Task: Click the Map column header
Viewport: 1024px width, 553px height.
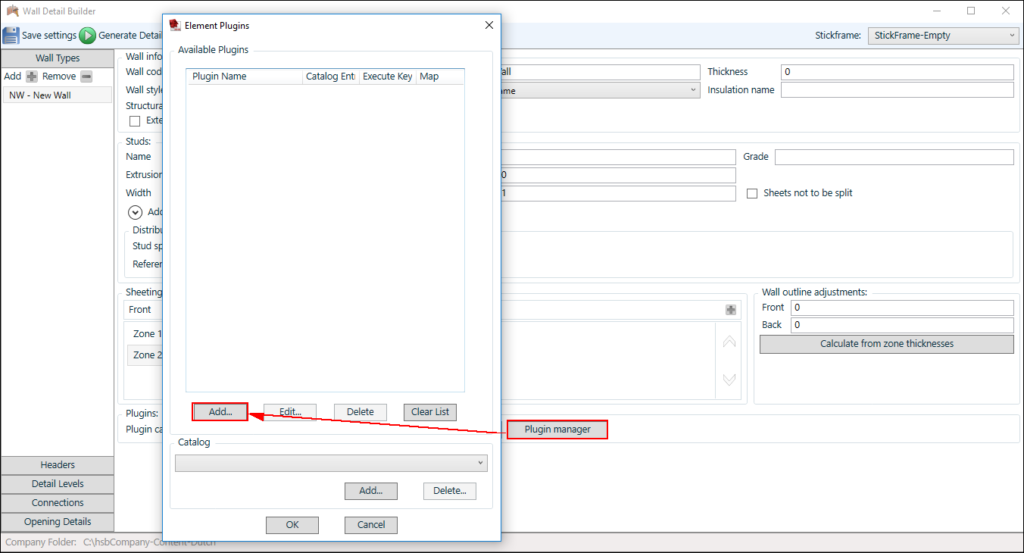Action: [x=440, y=76]
